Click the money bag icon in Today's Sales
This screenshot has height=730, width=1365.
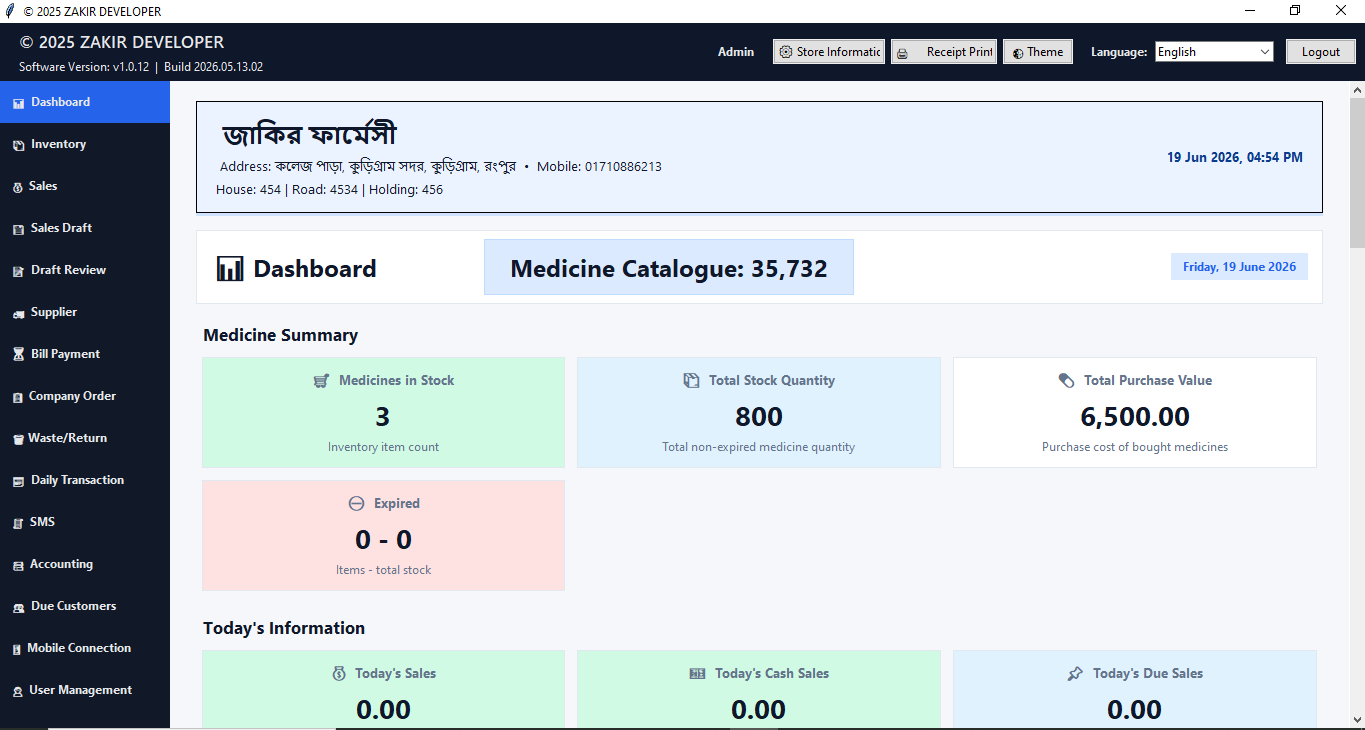coord(339,674)
